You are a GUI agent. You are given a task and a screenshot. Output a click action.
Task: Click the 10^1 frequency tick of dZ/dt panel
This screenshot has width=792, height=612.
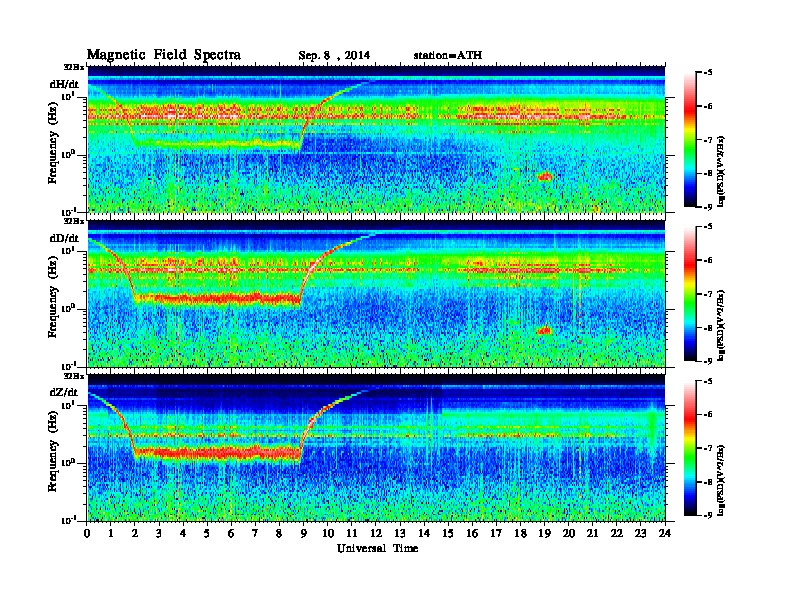point(68,405)
